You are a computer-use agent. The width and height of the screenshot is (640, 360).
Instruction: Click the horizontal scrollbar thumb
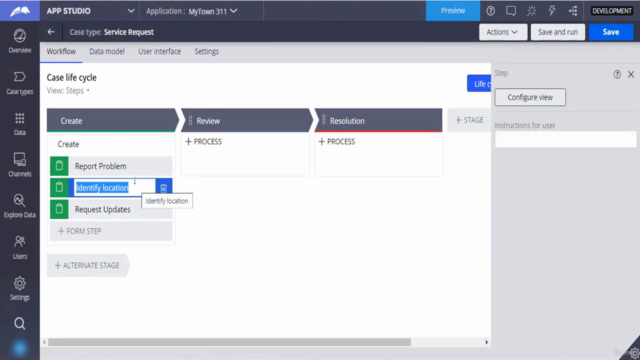click(229, 342)
